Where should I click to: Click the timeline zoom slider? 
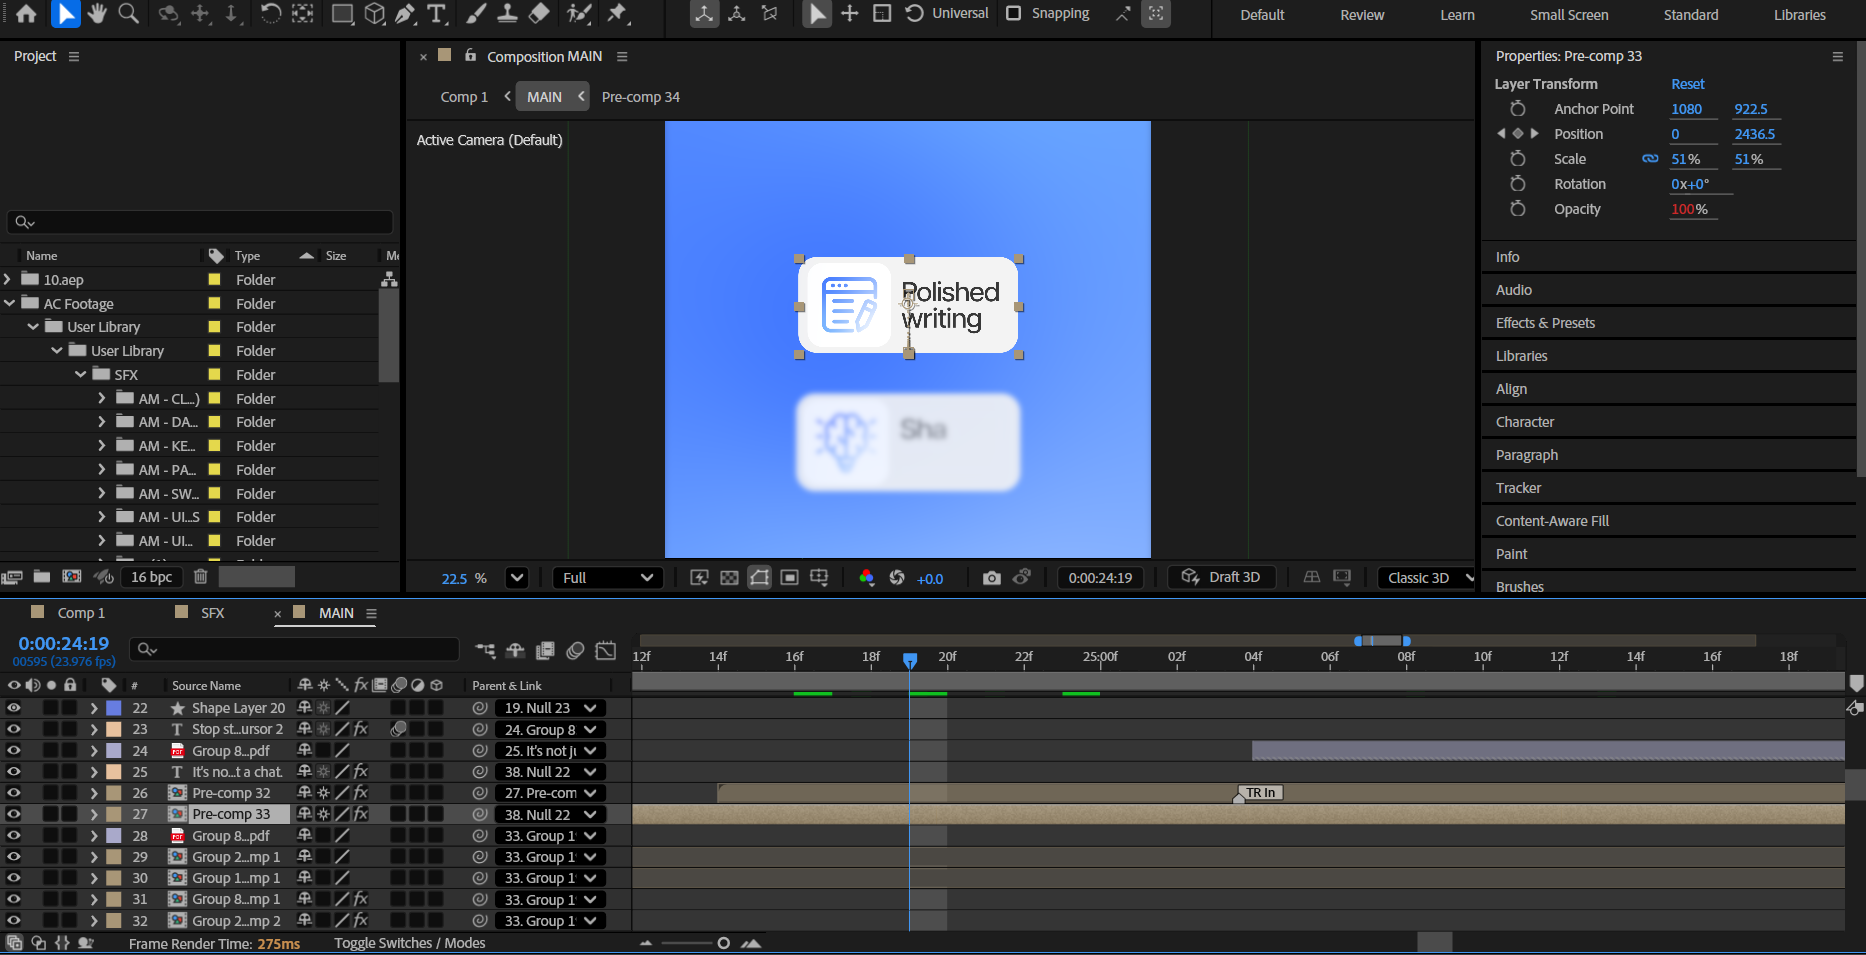point(723,943)
